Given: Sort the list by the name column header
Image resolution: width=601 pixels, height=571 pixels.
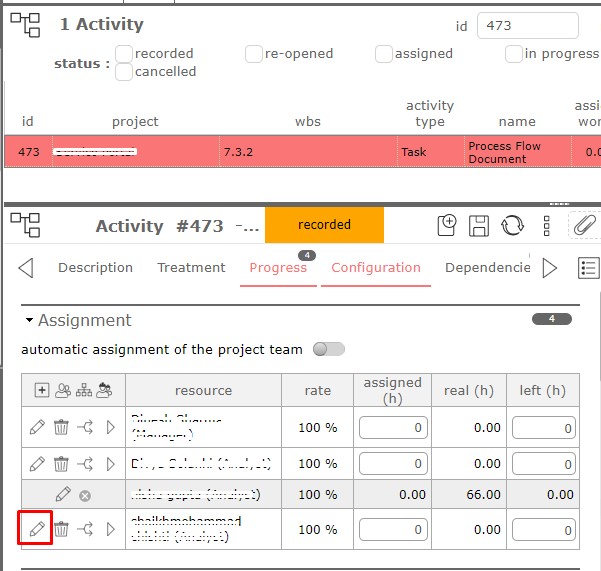Looking at the screenshot, I should pos(517,121).
